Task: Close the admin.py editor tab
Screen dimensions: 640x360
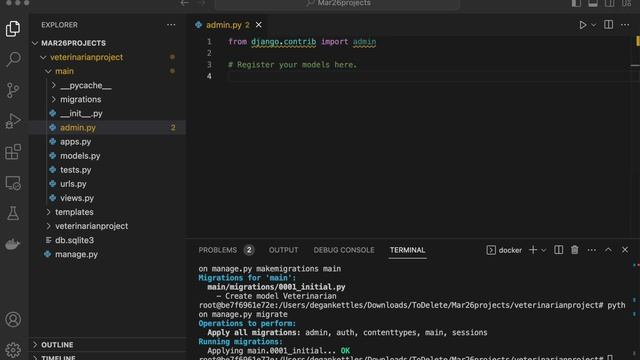Action: (x=259, y=25)
